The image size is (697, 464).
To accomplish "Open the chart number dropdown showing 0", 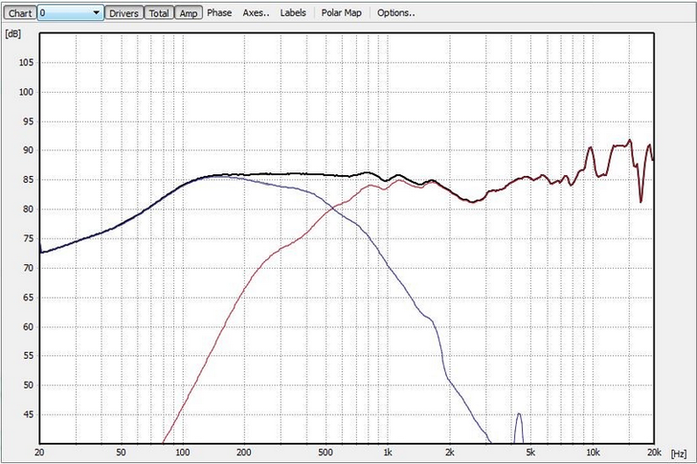I will coord(71,13).
